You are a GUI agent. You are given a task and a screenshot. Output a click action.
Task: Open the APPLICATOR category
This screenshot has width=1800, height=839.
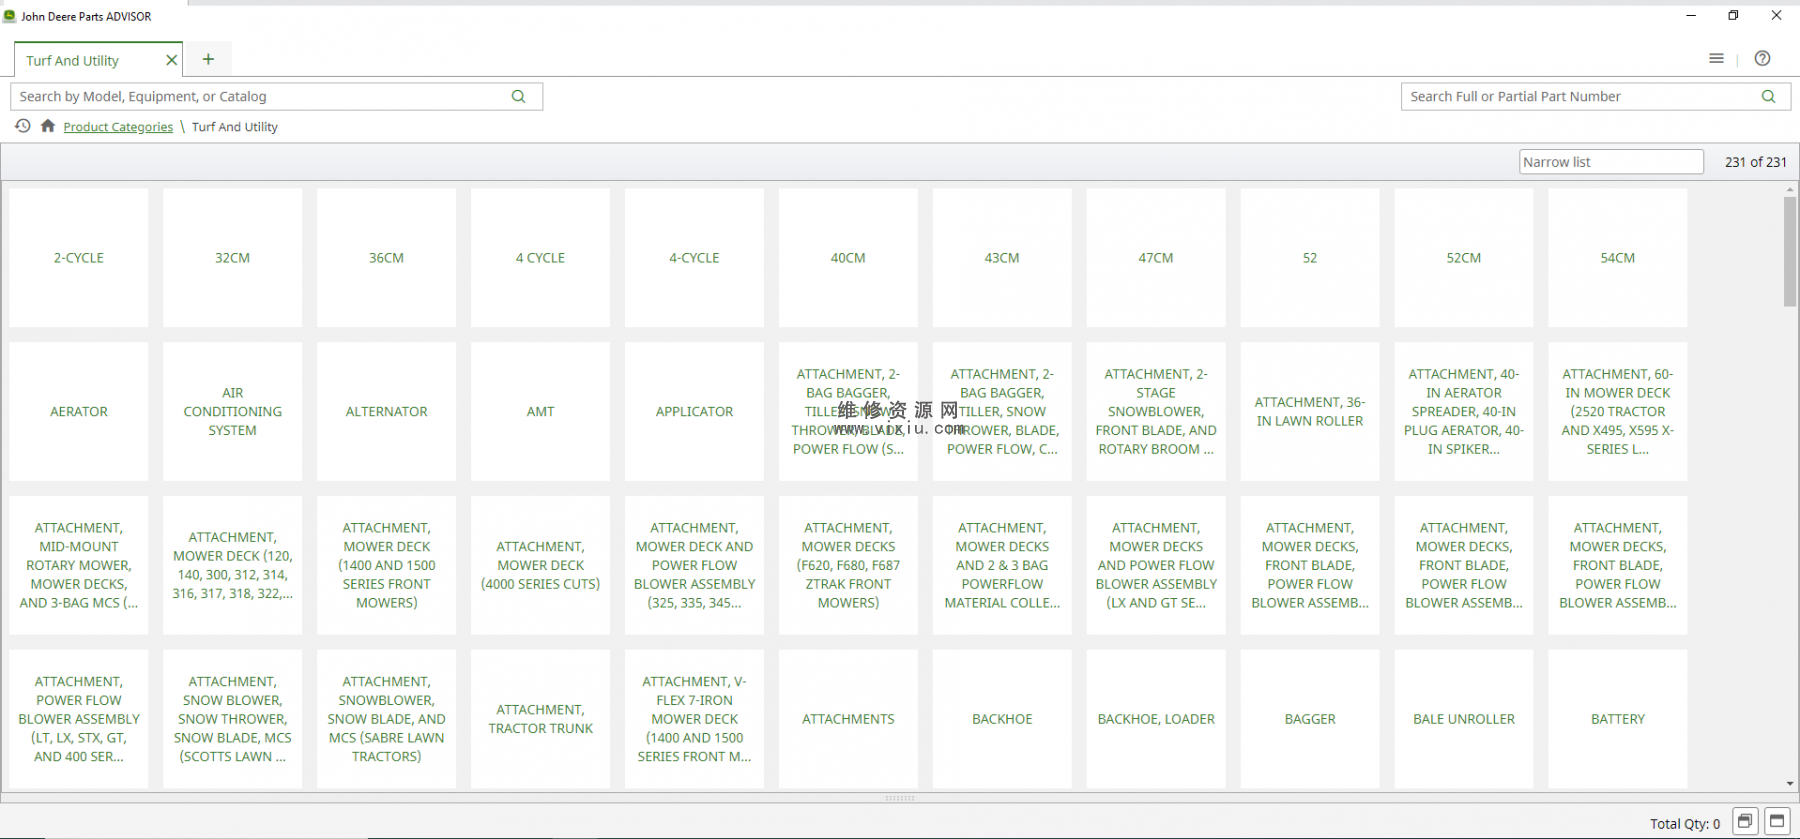(x=695, y=412)
